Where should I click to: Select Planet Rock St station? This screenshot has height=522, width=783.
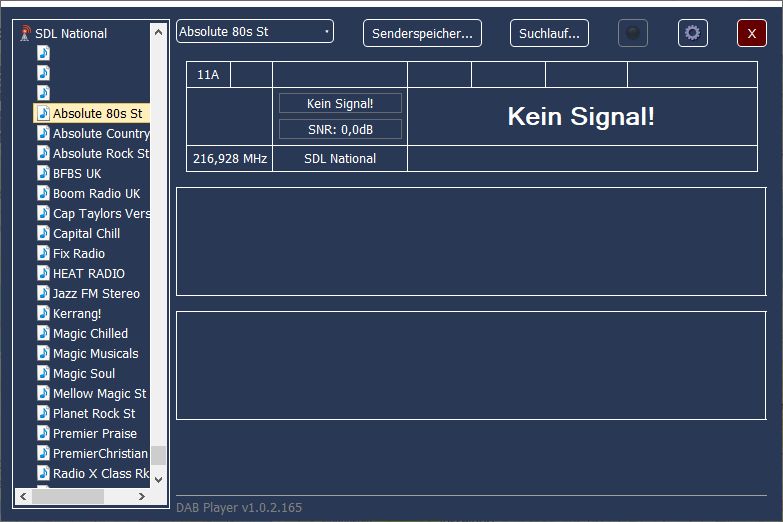(x=93, y=413)
